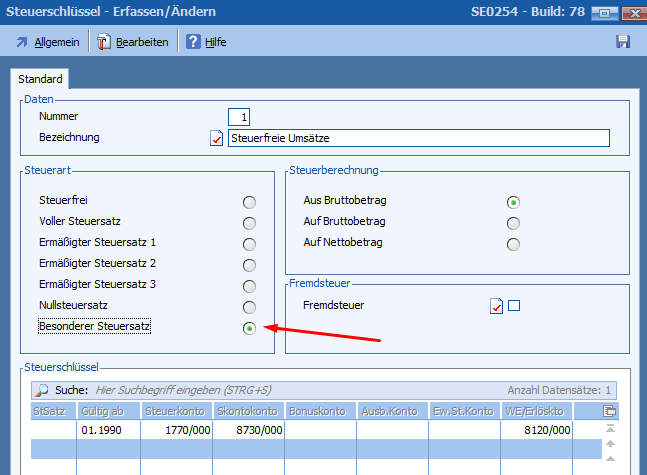Choose Auf Nettobetrag calculation
The width and height of the screenshot is (647, 475).
point(513,244)
